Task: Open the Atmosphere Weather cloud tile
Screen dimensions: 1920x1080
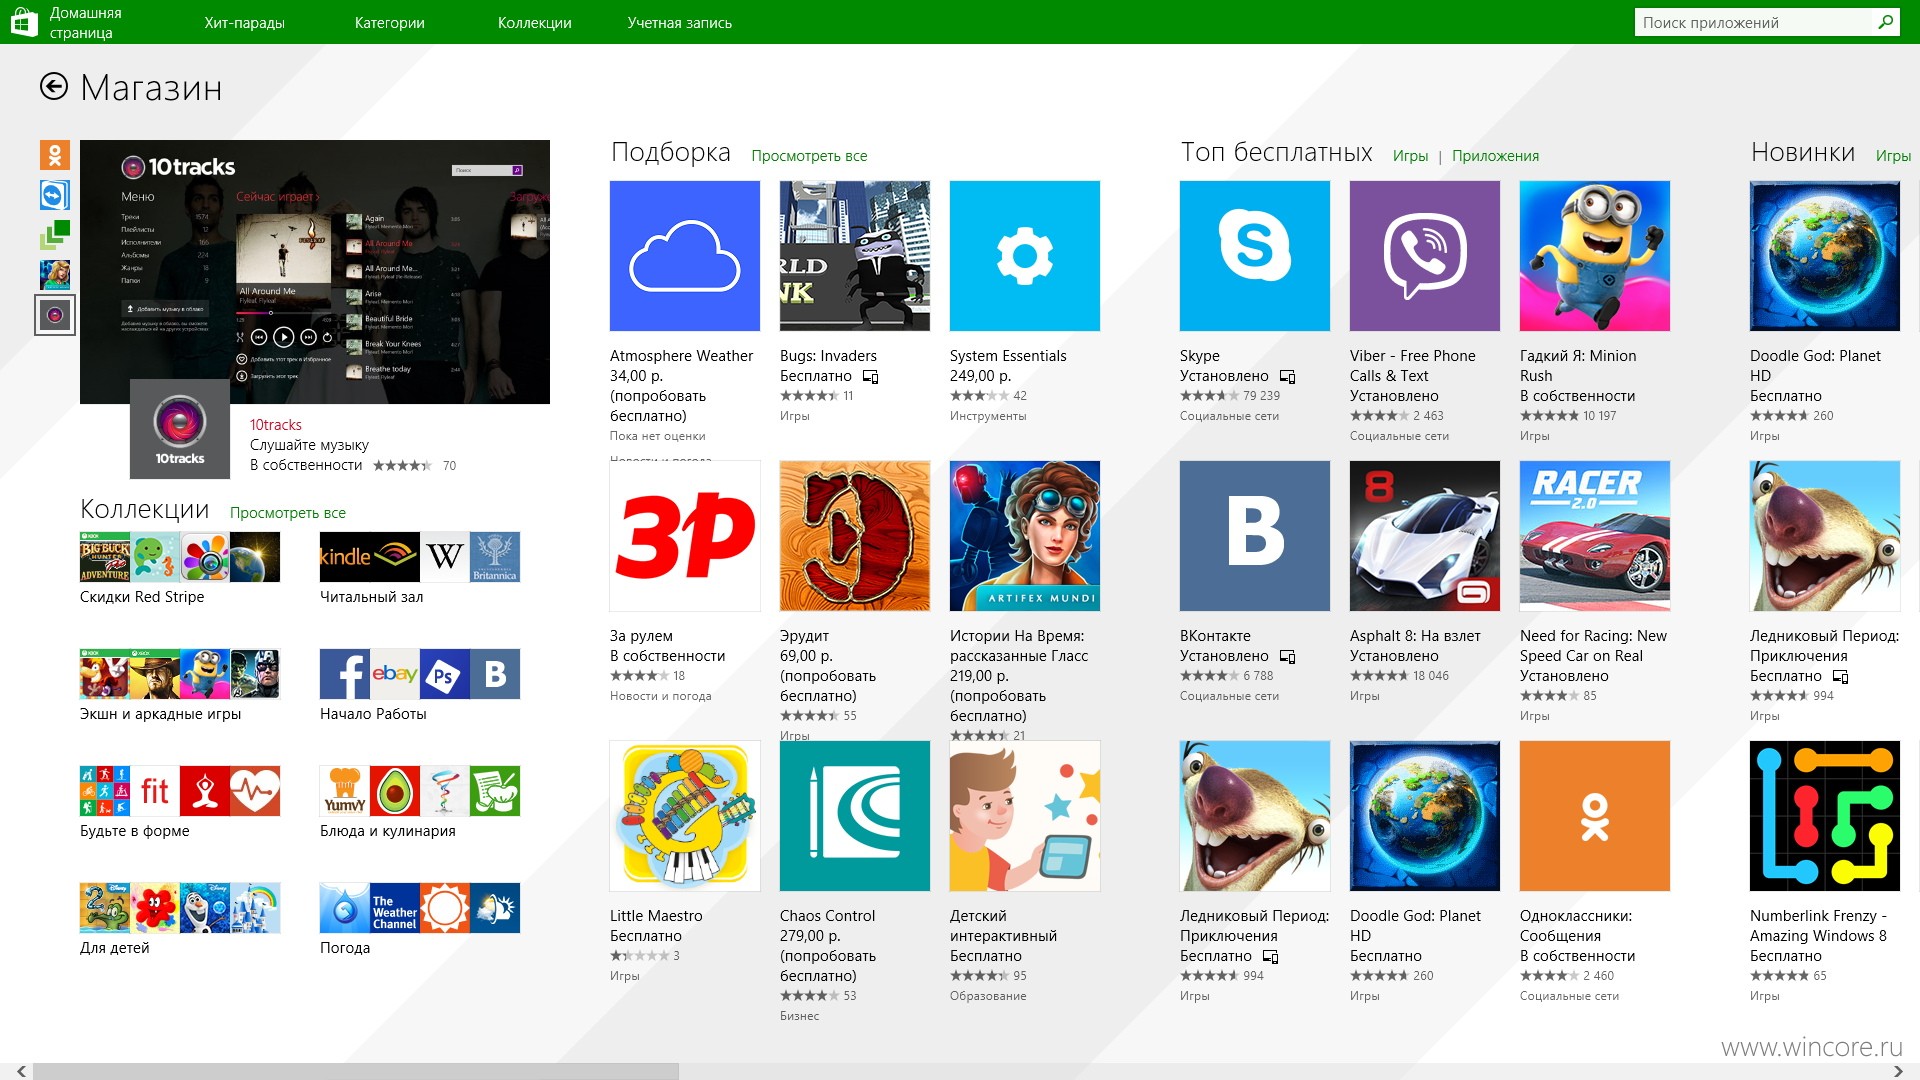Action: pyautogui.click(x=685, y=256)
